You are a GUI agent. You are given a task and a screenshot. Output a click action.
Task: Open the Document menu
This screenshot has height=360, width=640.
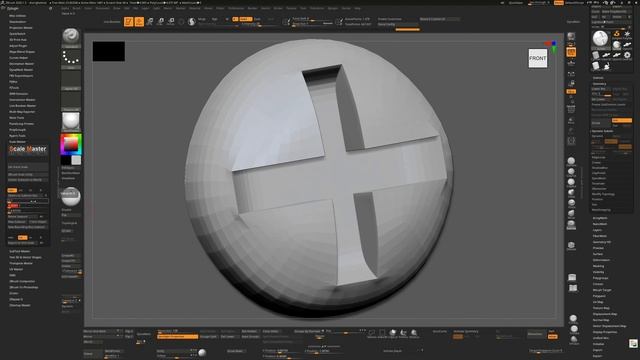click(102, 8)
